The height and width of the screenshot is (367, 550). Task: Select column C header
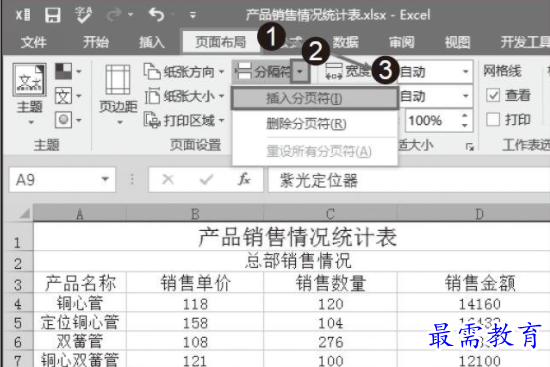pos(330,213)
